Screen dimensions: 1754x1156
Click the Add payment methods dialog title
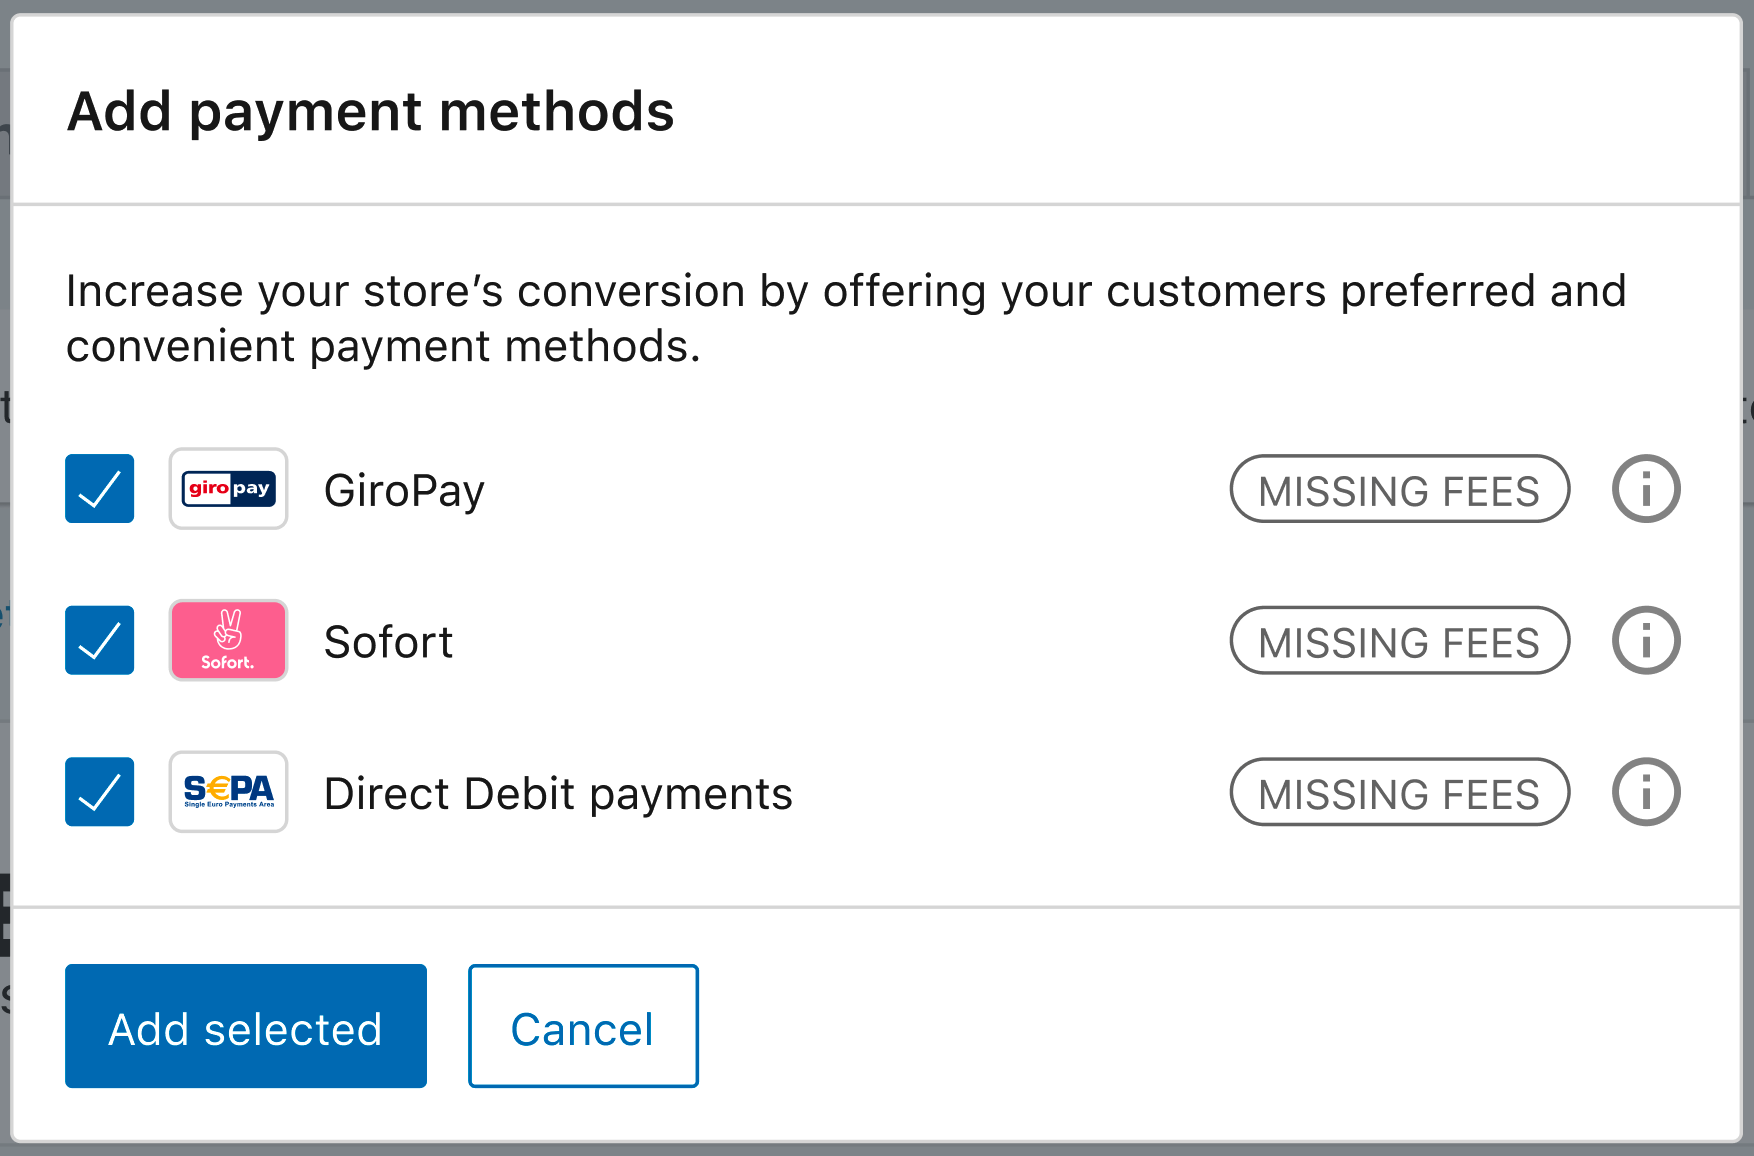pos(370,110)
